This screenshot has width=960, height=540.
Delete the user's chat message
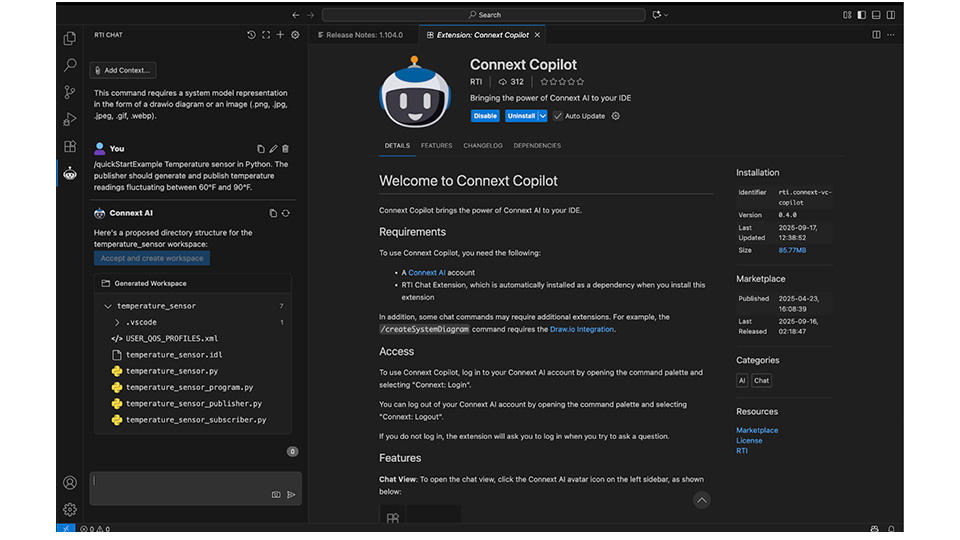point(285,149)
